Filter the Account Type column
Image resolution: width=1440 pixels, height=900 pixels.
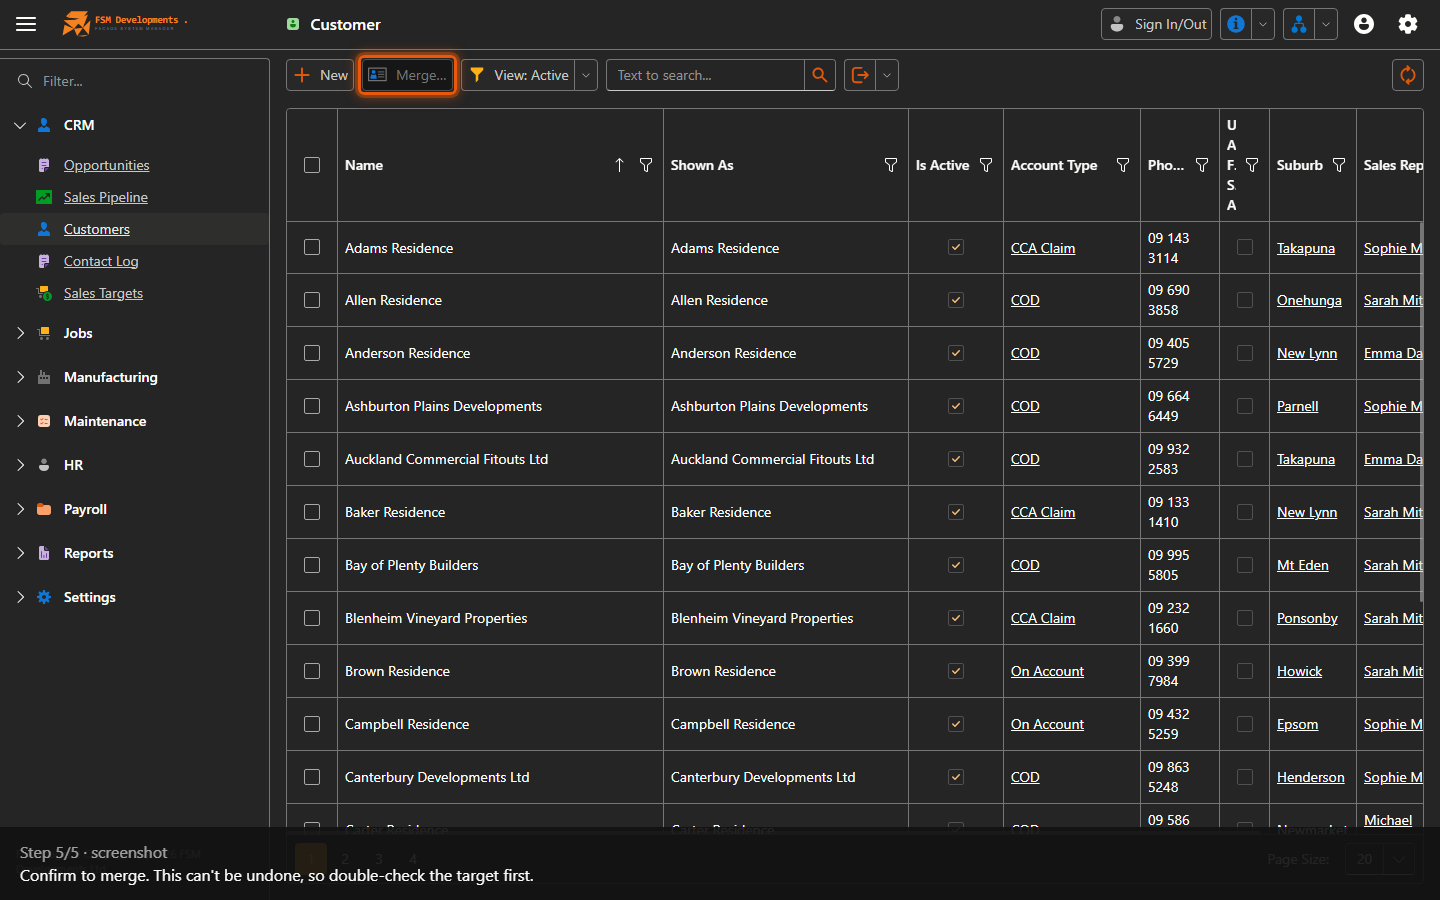(1123, 165)
